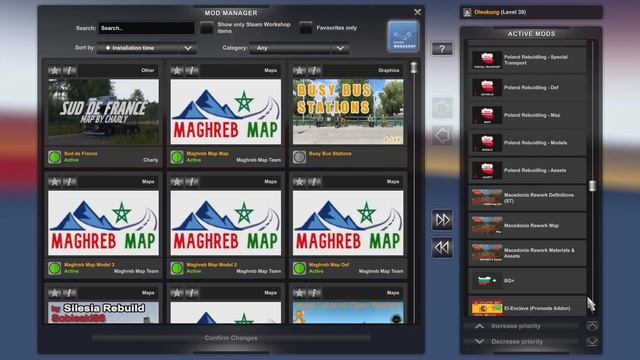Screen dimensions: 640x360
Task: Favourite the Sud de France mod star
Action: pos(55,70)
